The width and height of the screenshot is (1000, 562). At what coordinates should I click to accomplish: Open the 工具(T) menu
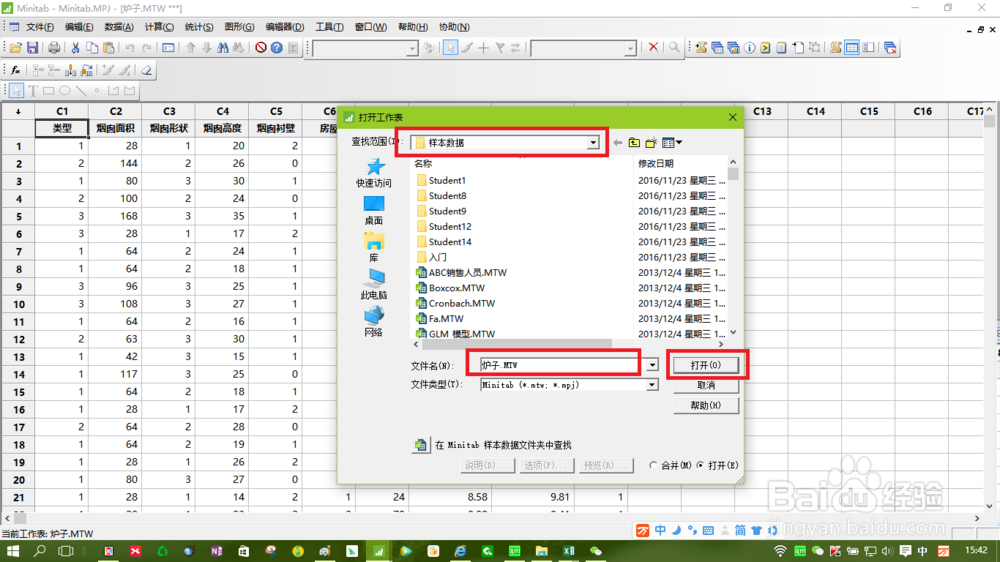(329, 27)
